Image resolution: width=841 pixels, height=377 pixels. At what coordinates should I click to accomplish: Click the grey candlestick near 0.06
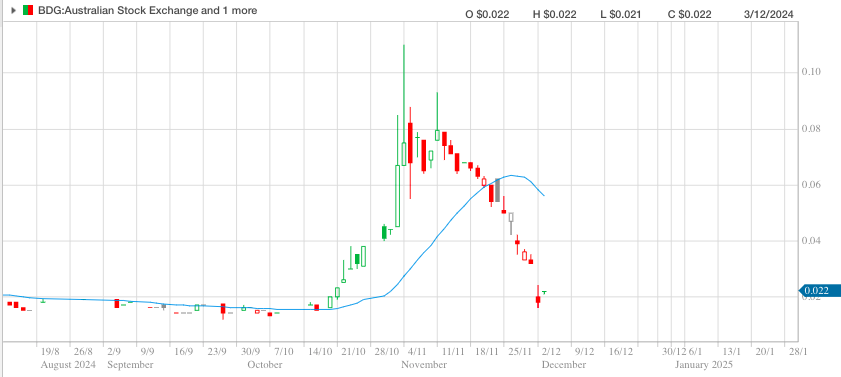[497, 190]
